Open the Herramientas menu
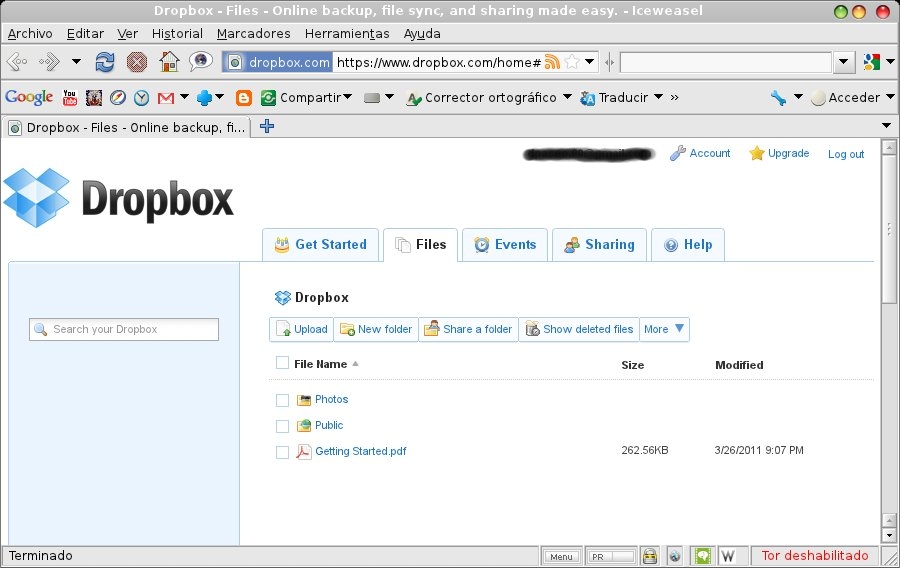The height and width of the screenshot is (568, 900). [347, 34]
